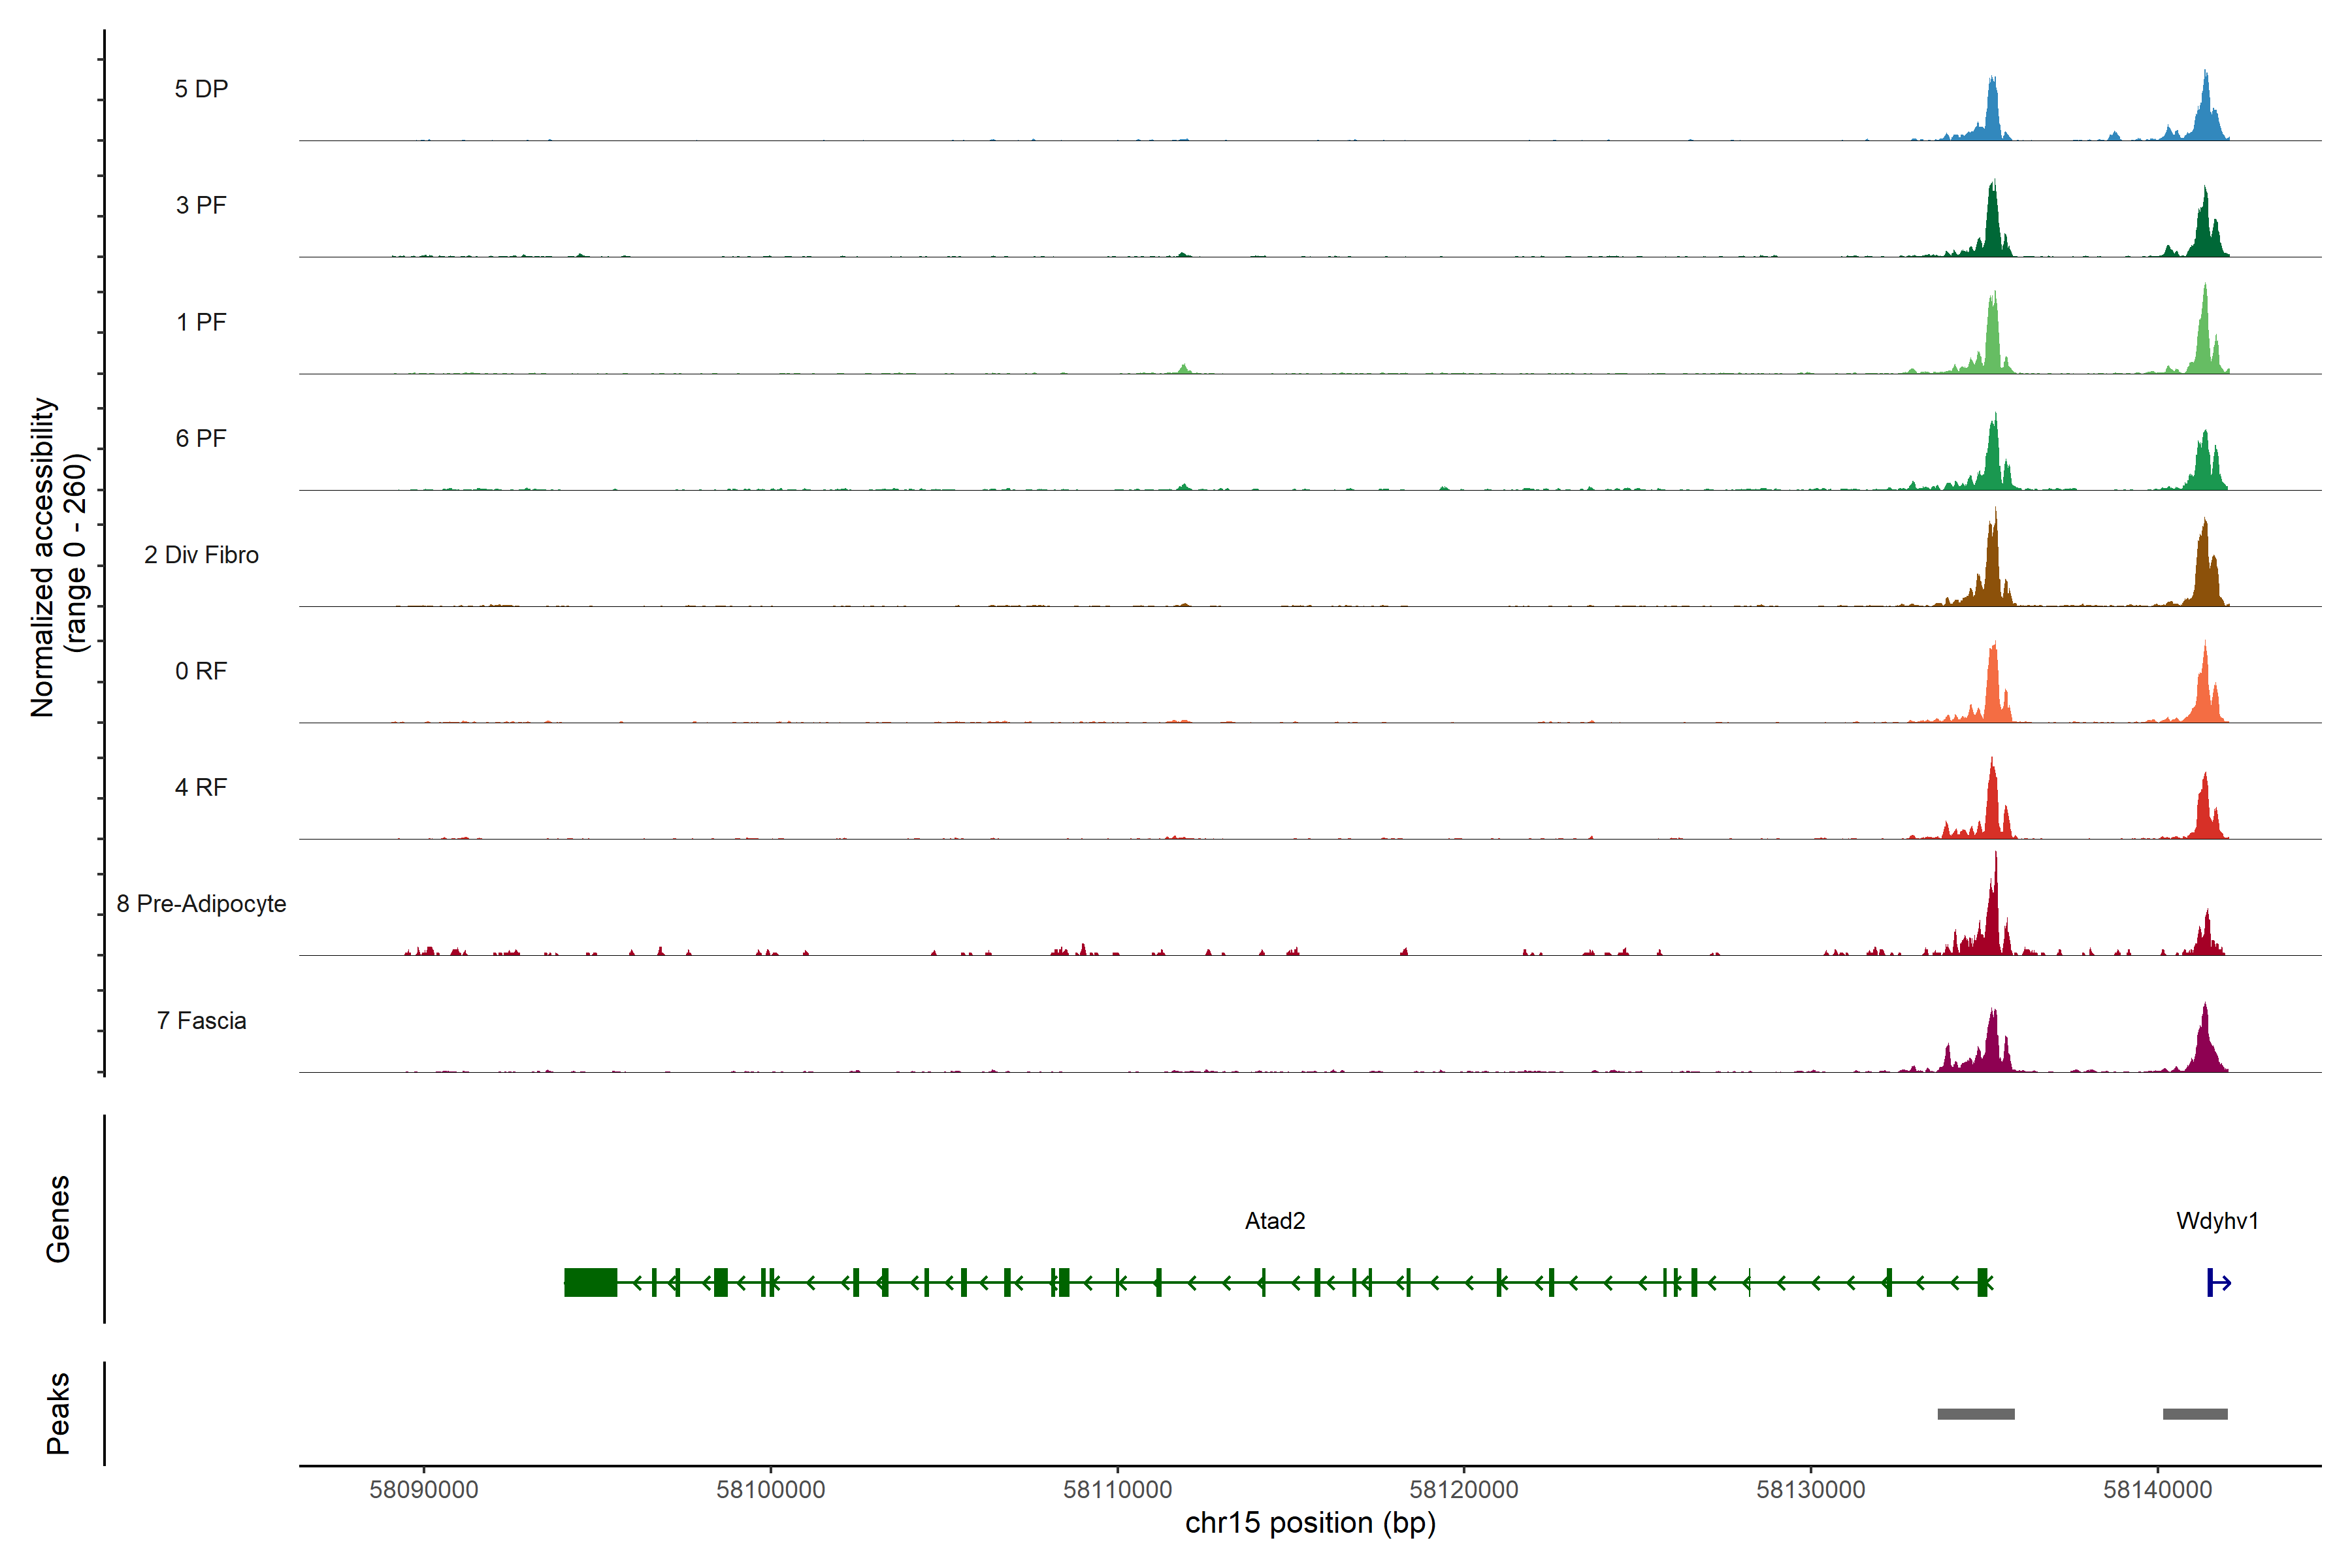Click the 2 Div Fibro track label
The image size is (2352, 1568).
tap(201, 555)
